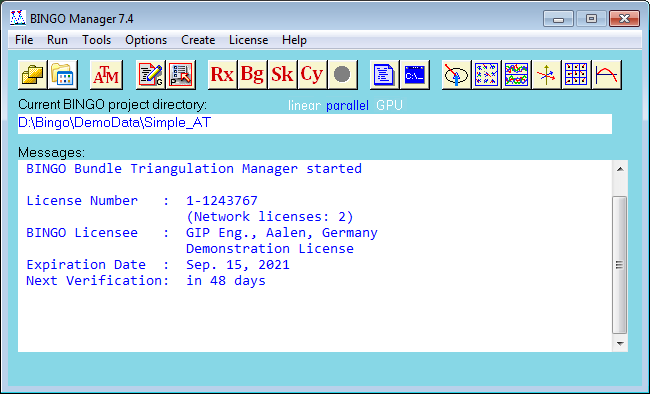Start the Bg (BINGO) adjustment icon
This screenshot has height=394, width=650.
click(252, 75)
